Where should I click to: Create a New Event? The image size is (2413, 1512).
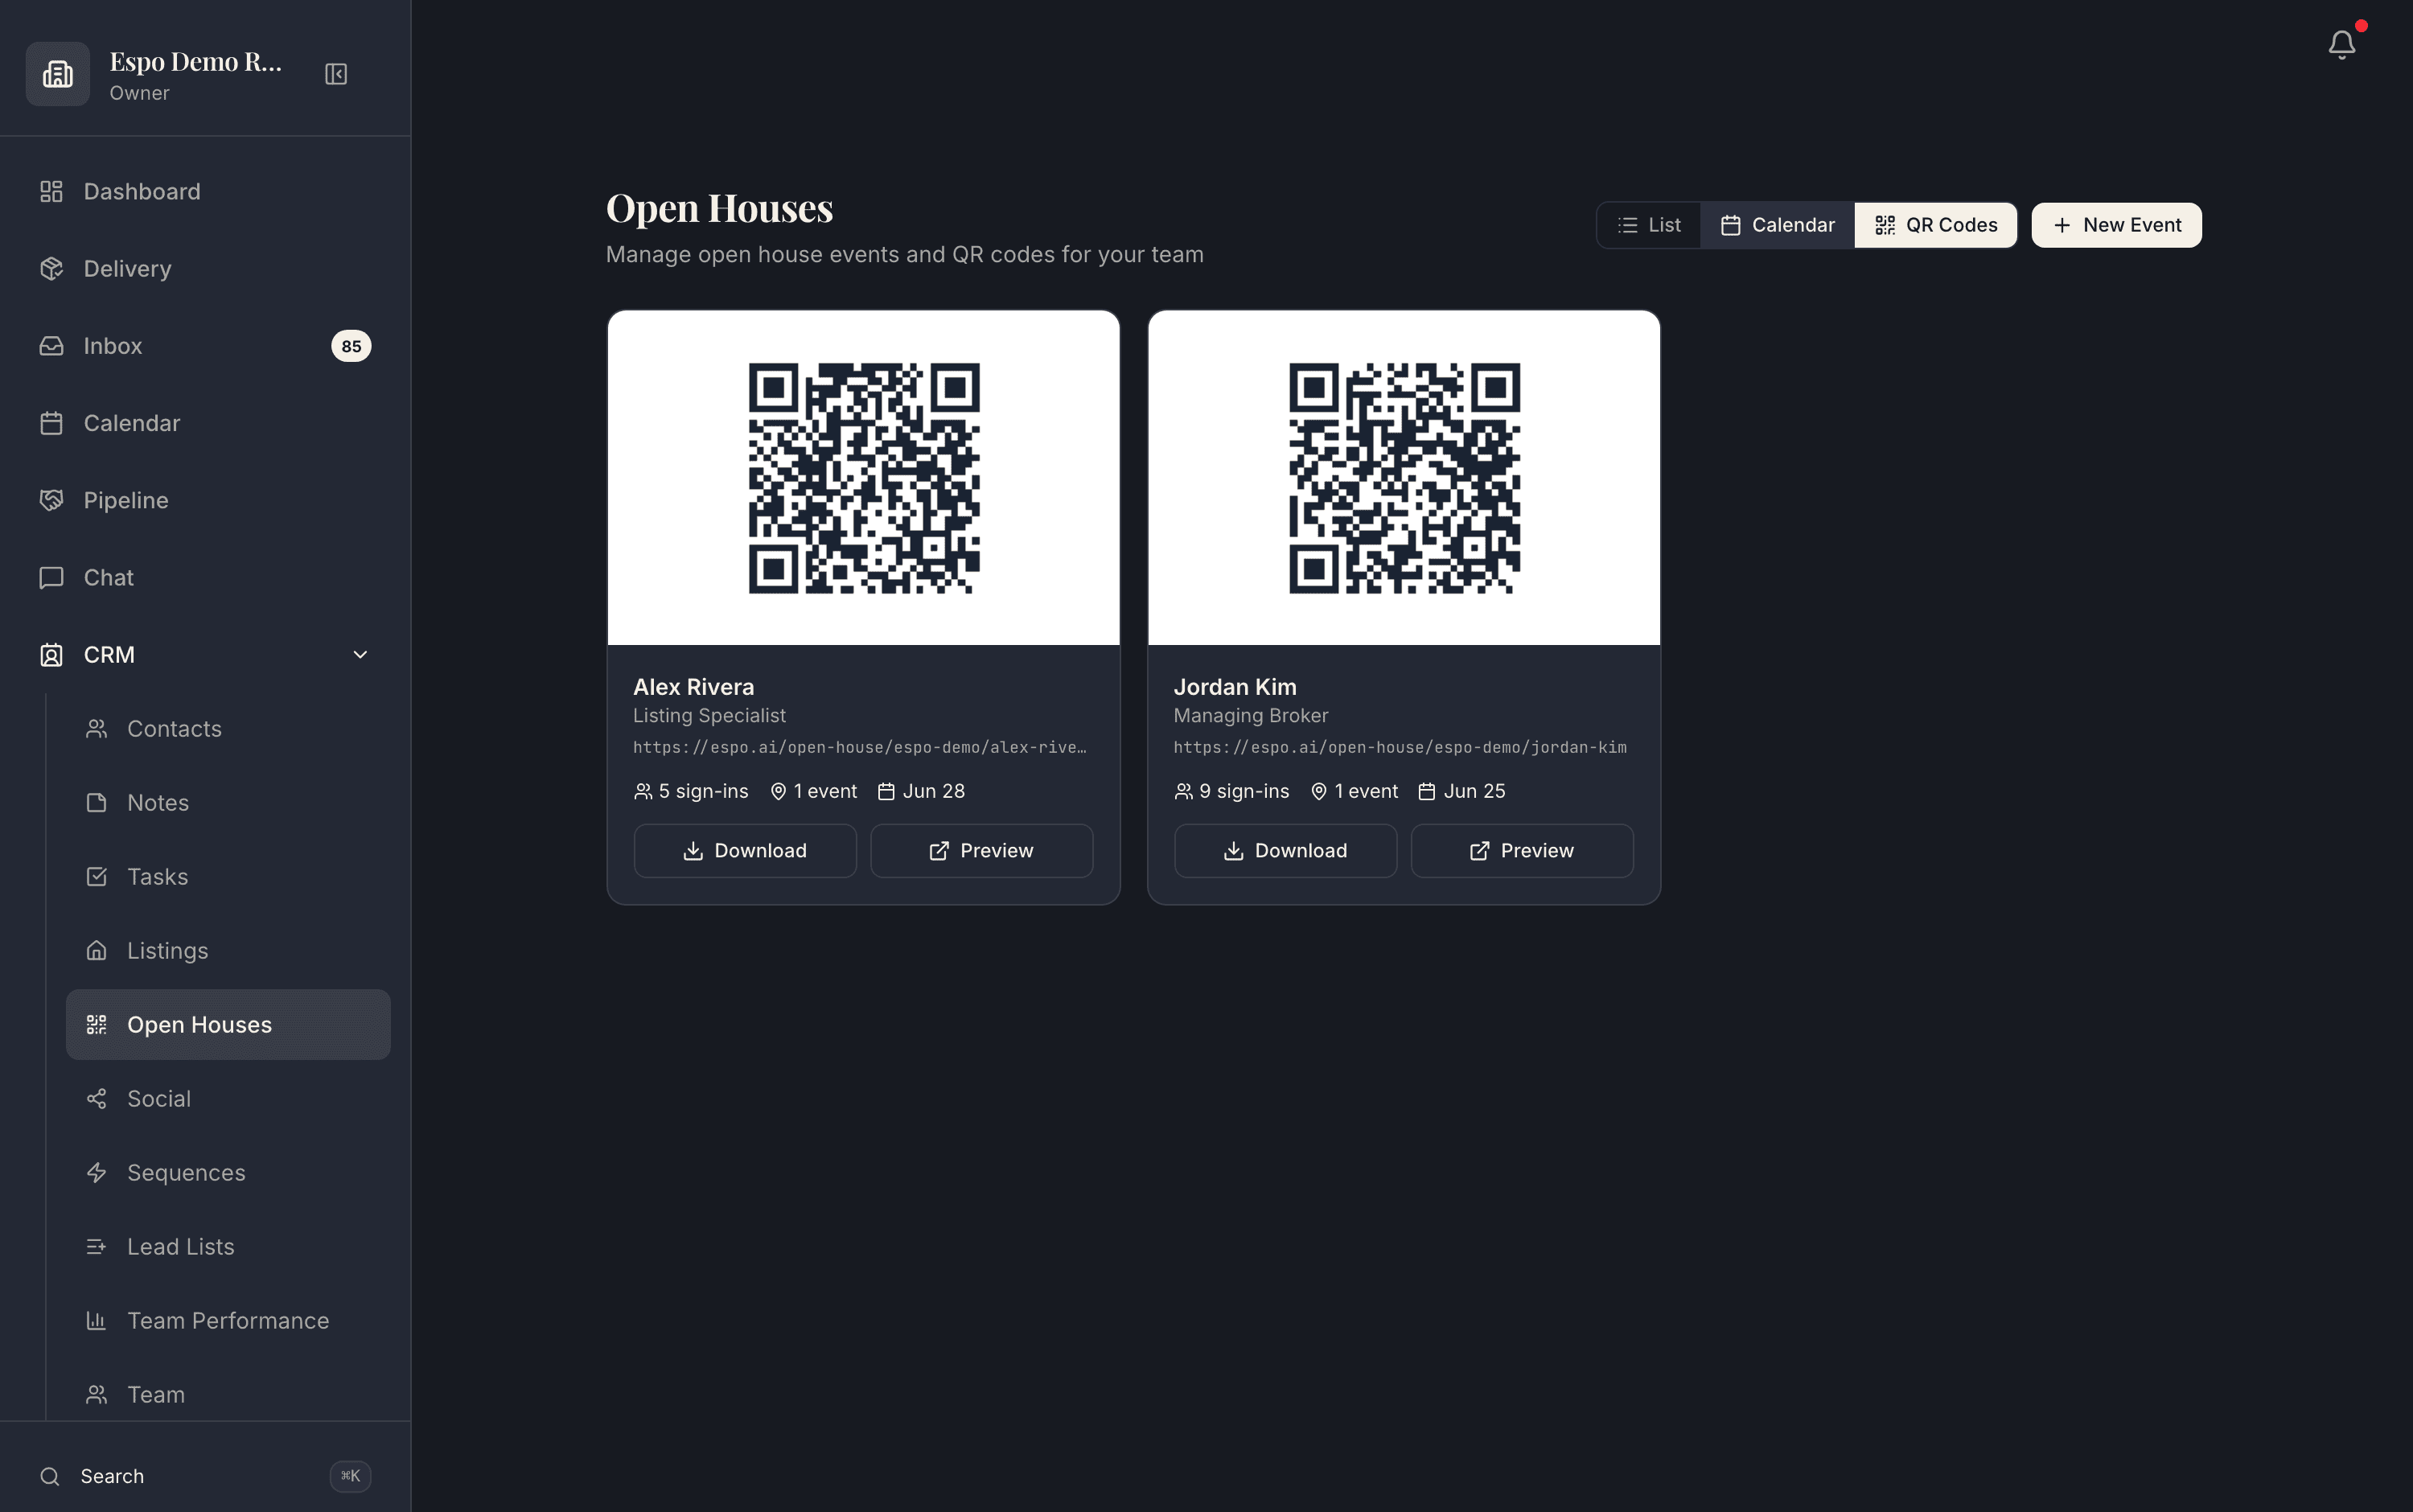(x=2116, y=225)
